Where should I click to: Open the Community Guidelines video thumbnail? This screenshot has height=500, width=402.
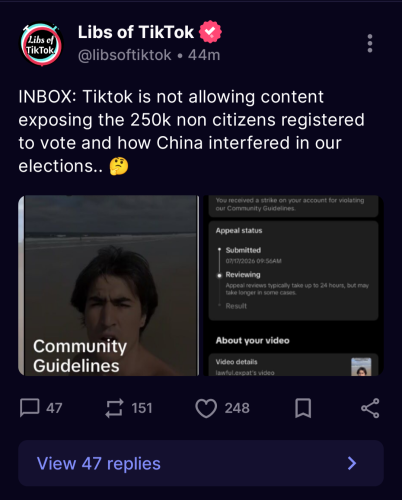tap(109, 285)
